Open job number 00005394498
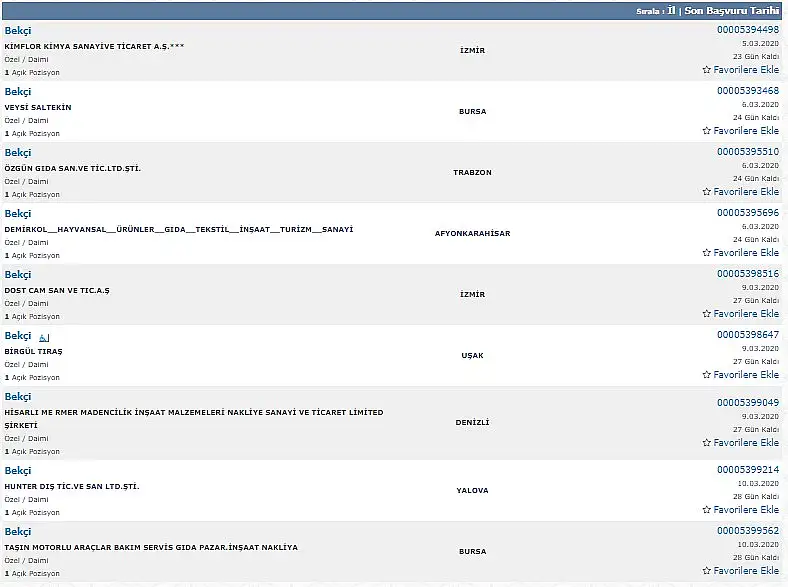The image size is (788, 587). point(748,30)
